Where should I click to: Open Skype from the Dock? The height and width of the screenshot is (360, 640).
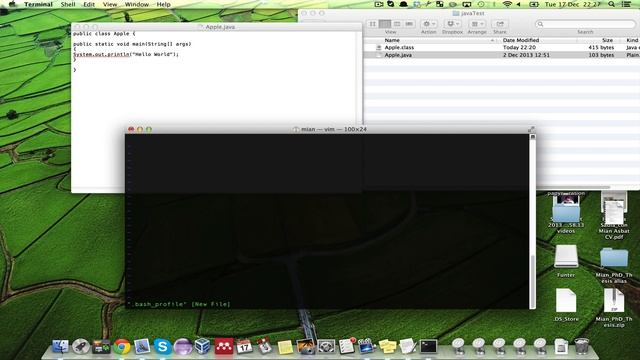point(162,346)
